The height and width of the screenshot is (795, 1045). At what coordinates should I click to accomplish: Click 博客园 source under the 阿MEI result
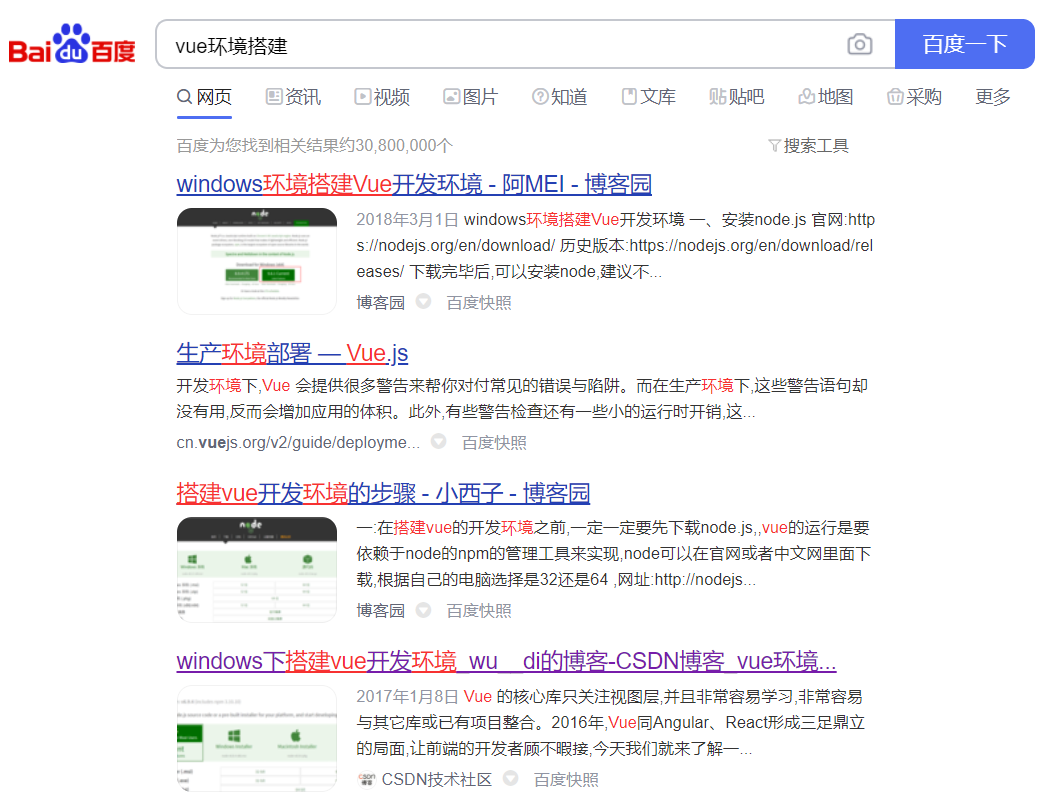(x=381, y=303)
